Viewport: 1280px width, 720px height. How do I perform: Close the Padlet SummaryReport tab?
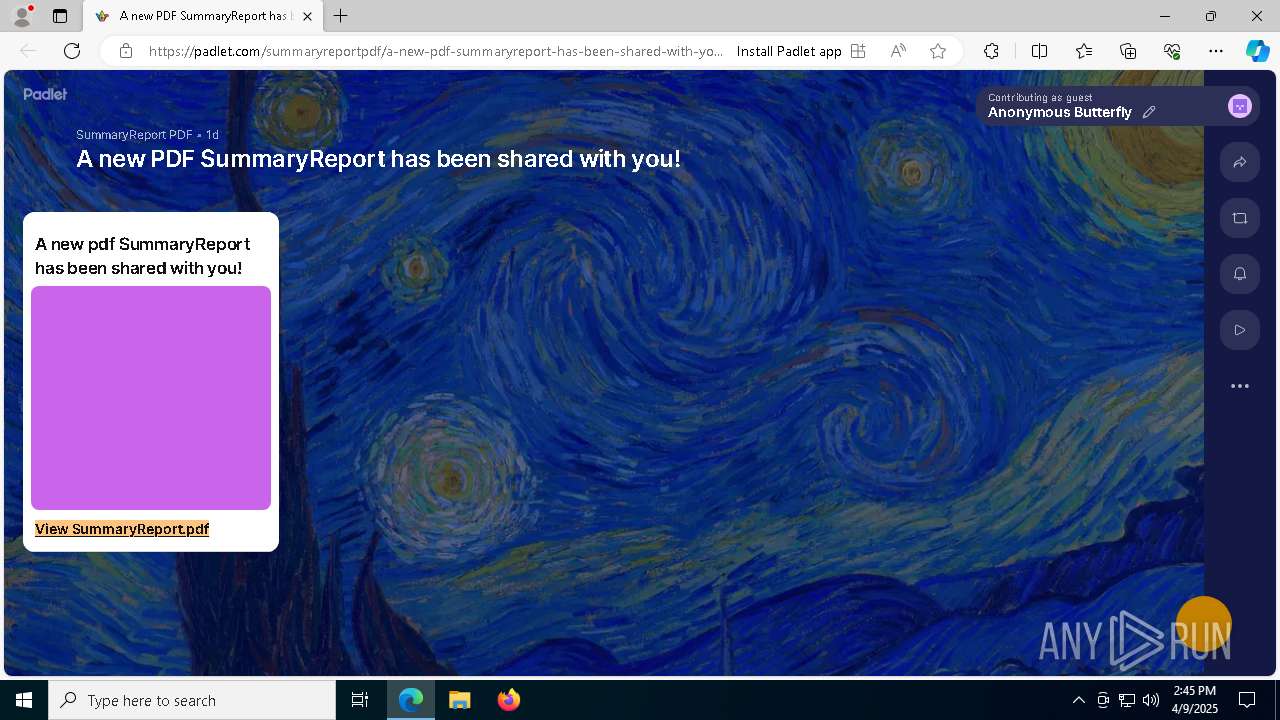coord(307,16)
